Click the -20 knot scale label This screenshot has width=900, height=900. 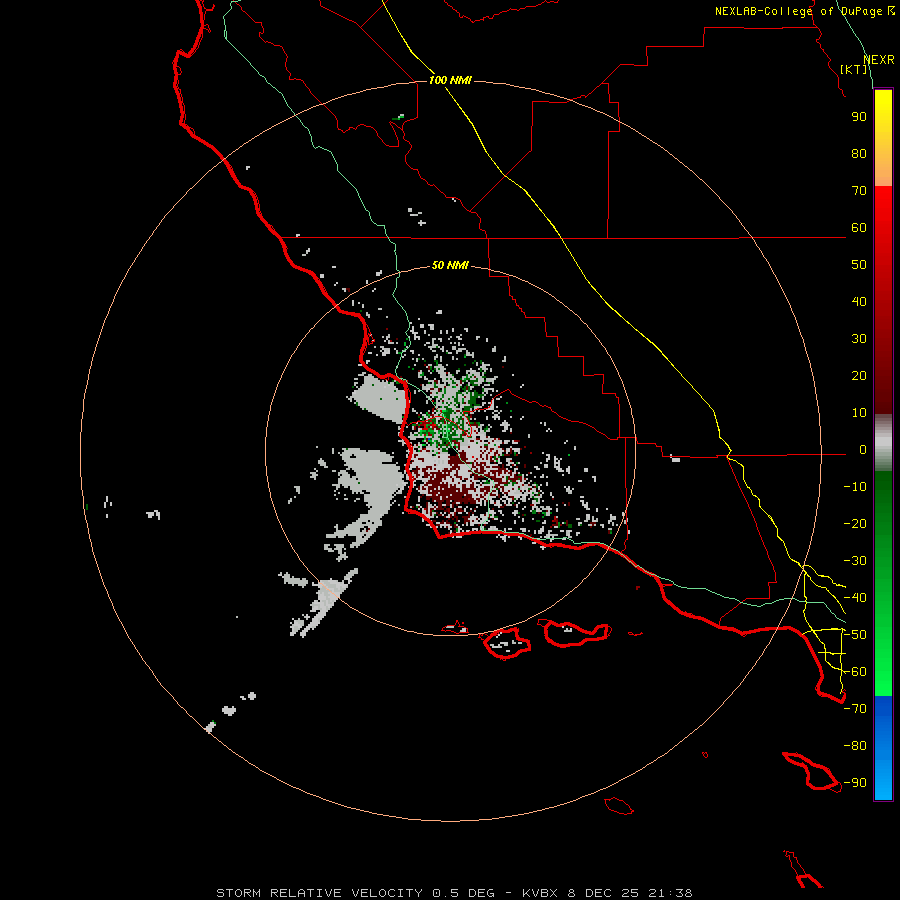(855, 523)
